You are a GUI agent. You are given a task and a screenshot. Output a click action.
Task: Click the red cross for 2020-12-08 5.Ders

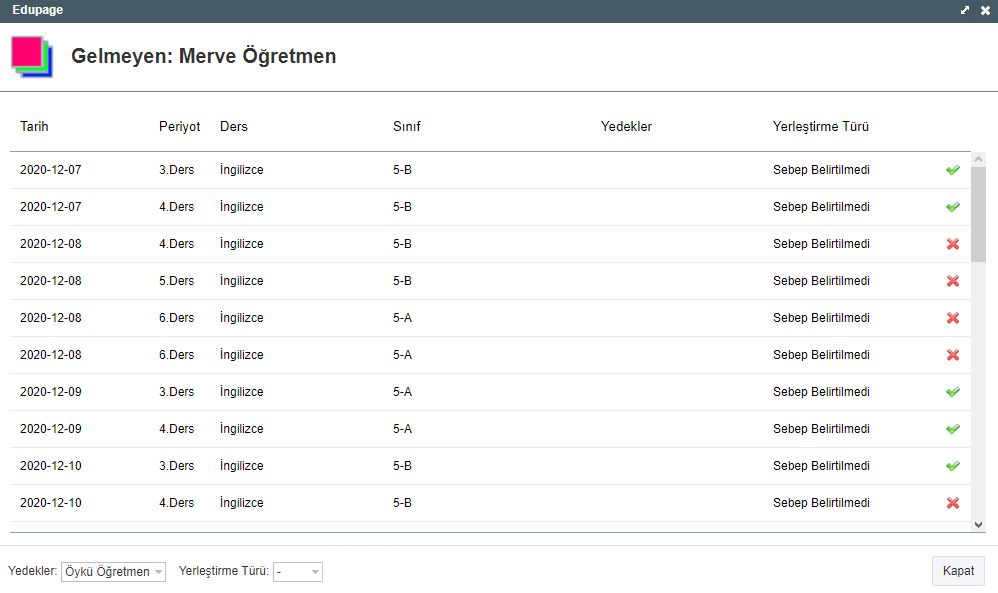(x=952, y=281)
